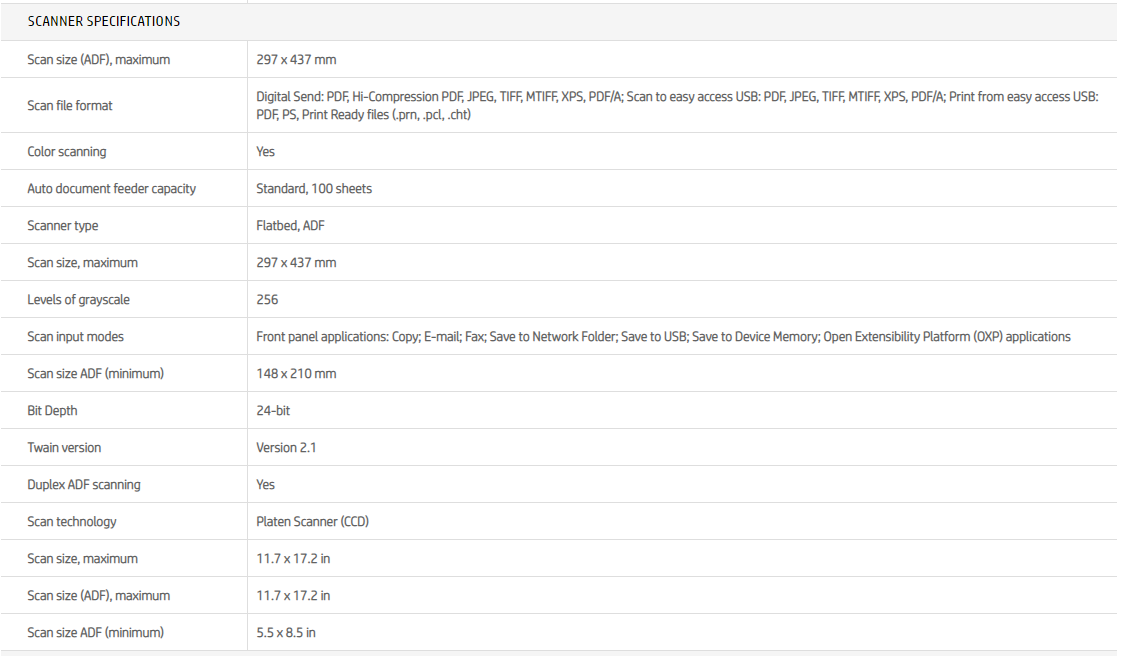1121x656 pixels.
Task: Select the Bit Depth label
Action: 52,411
